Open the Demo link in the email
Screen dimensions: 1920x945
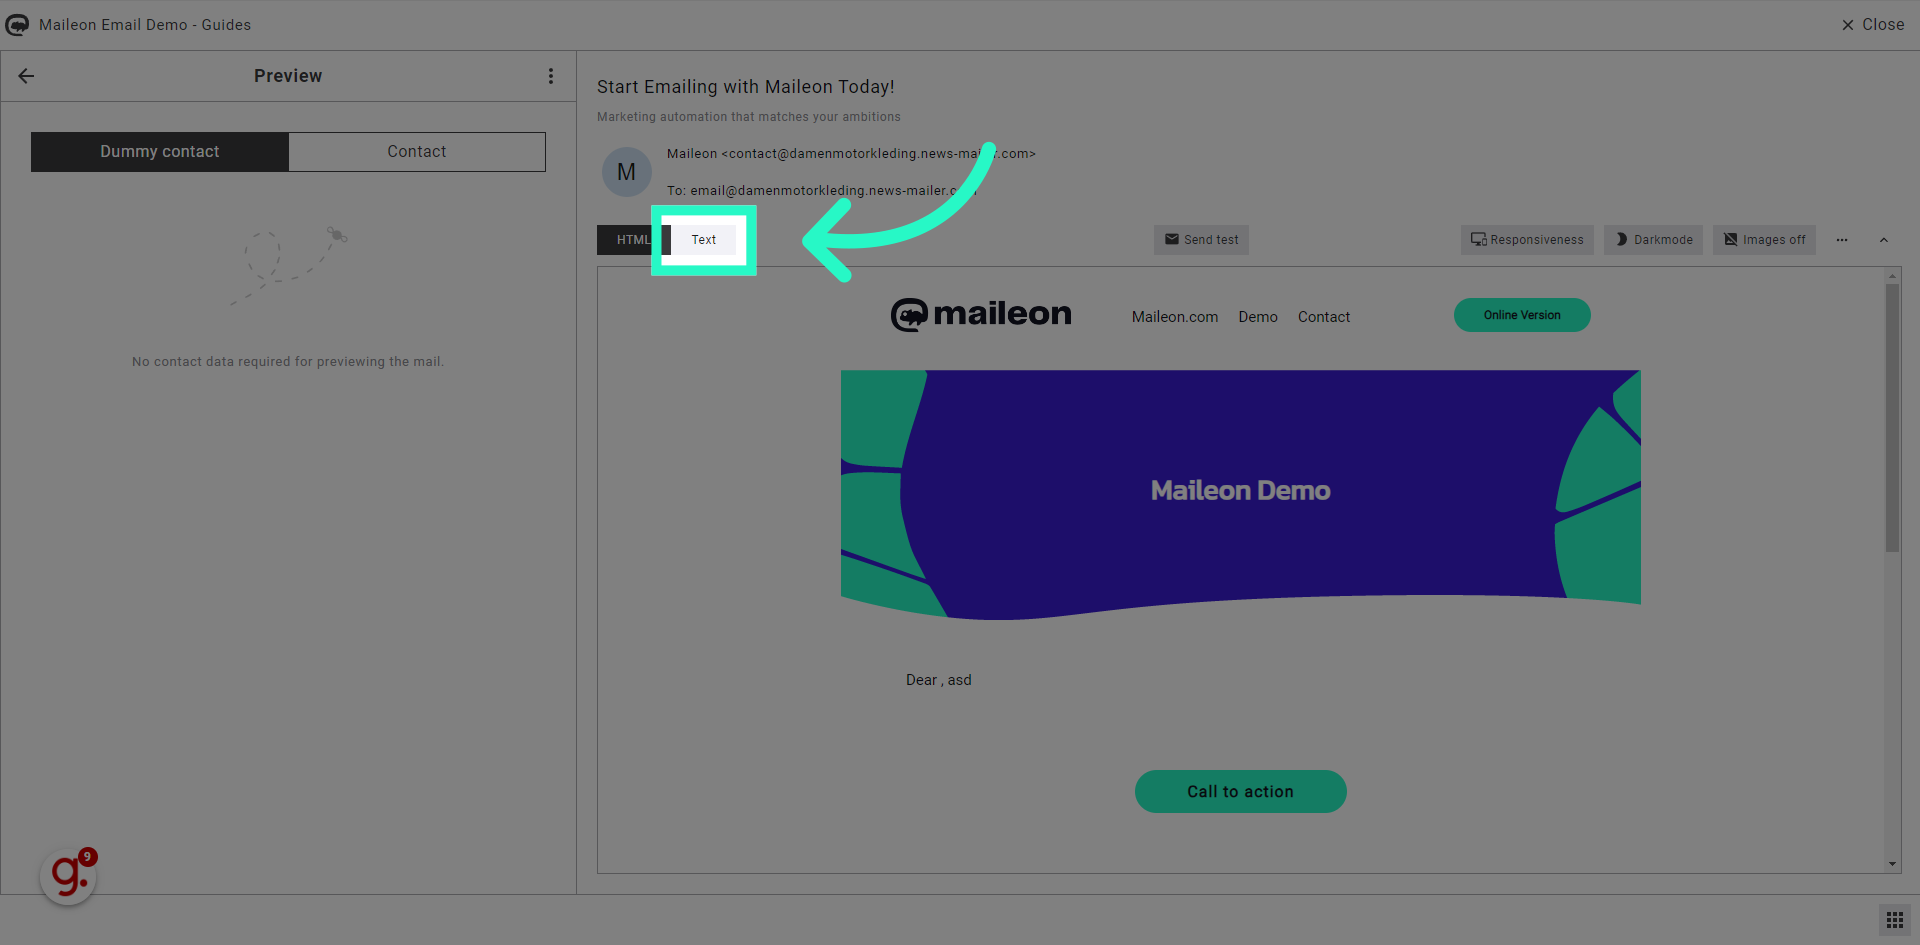(1258, 317)
